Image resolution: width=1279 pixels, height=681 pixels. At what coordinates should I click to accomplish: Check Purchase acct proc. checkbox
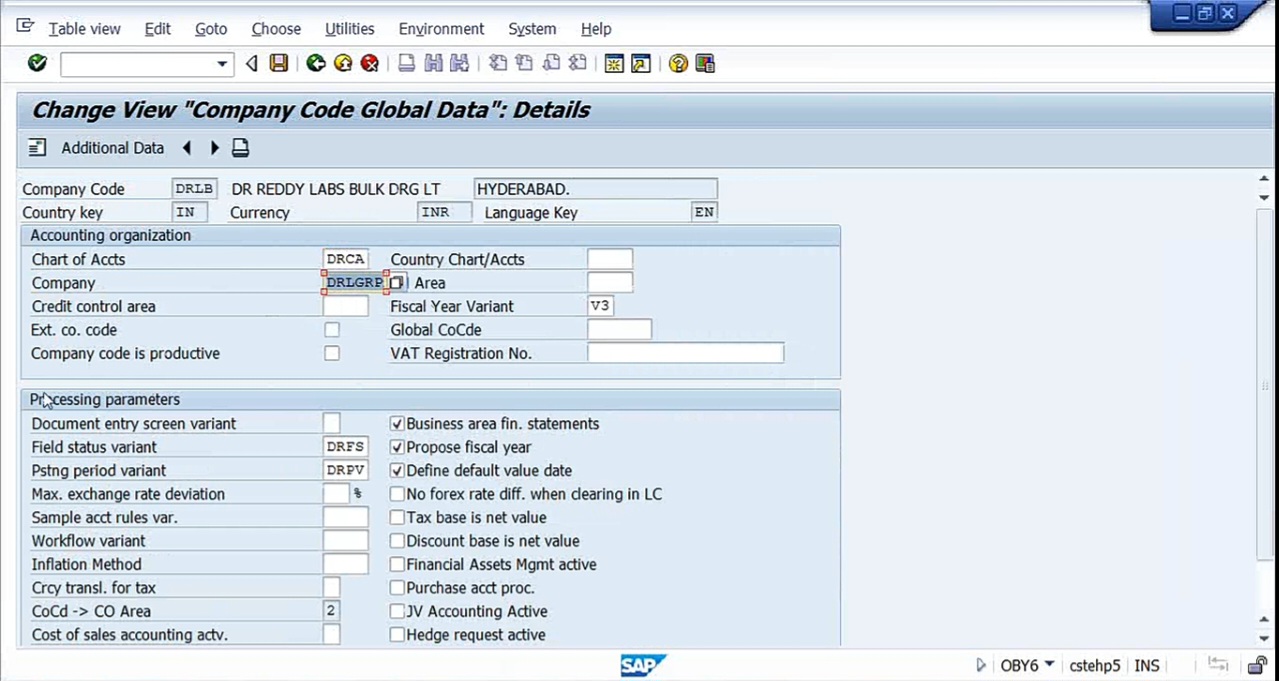click(397, 588)
